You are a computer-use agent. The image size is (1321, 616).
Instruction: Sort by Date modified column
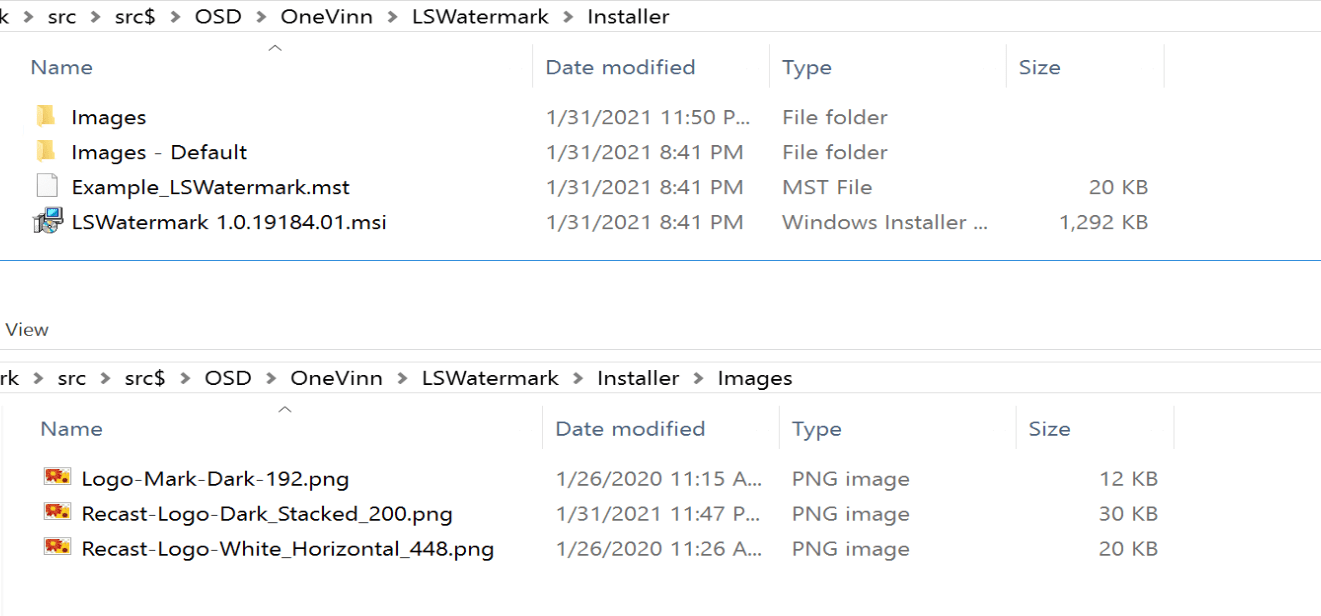pos(621,66)
